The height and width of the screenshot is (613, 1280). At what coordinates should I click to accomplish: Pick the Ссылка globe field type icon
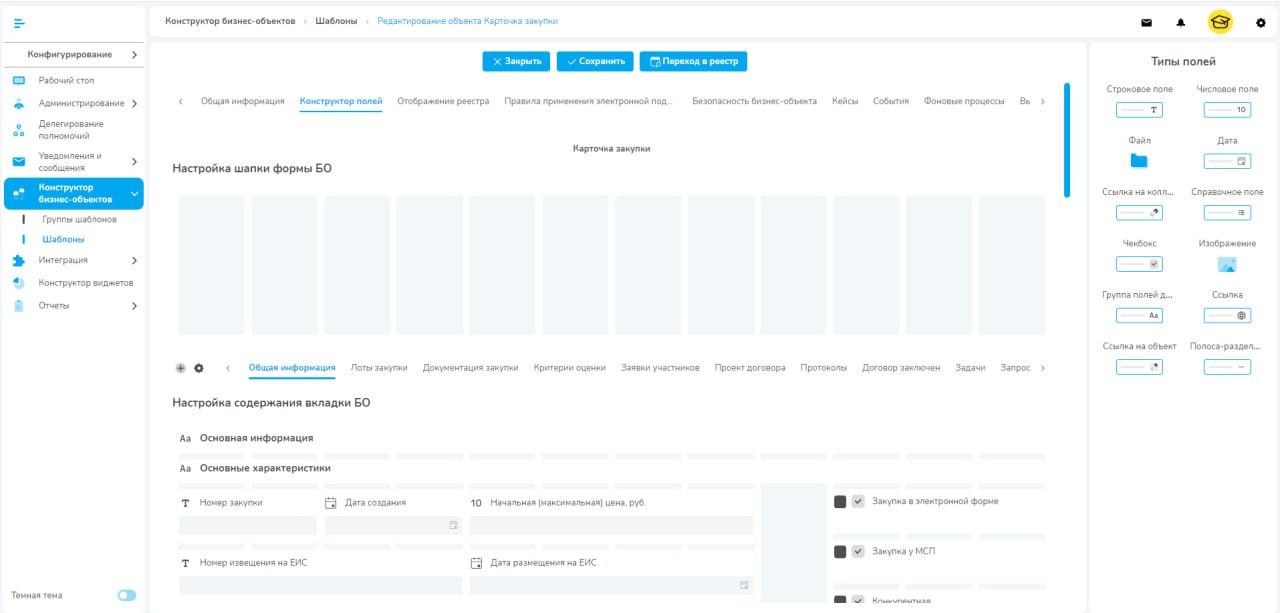point(1227,315)
